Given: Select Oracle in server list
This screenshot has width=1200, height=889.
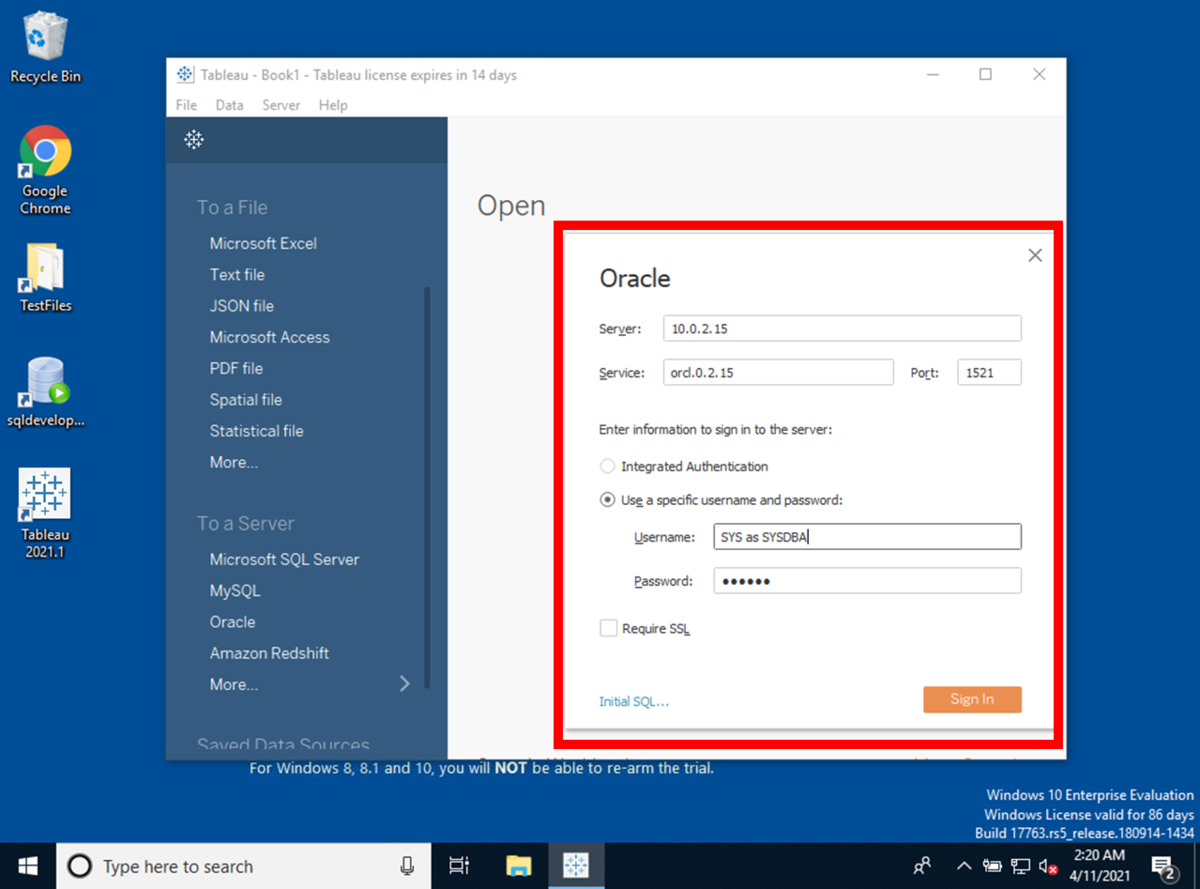Looking at the screenshot, I should (232, 622).
